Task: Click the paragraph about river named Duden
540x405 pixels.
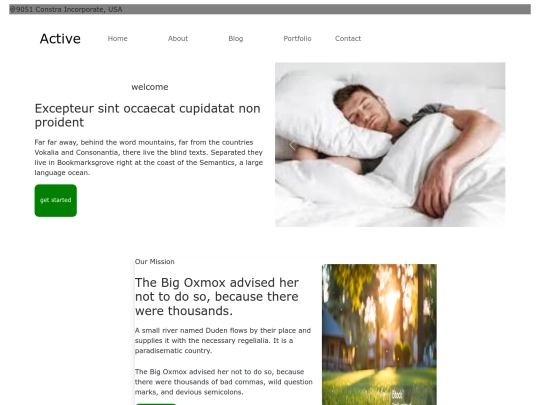Action: (x=223, y=340)
